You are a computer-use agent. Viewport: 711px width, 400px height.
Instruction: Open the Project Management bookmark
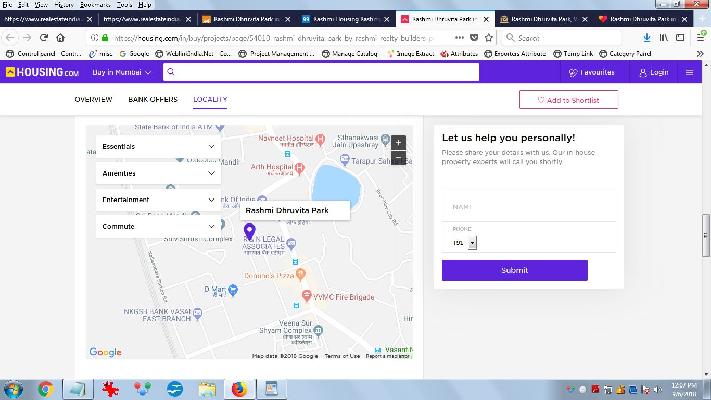tap(277, 54)
